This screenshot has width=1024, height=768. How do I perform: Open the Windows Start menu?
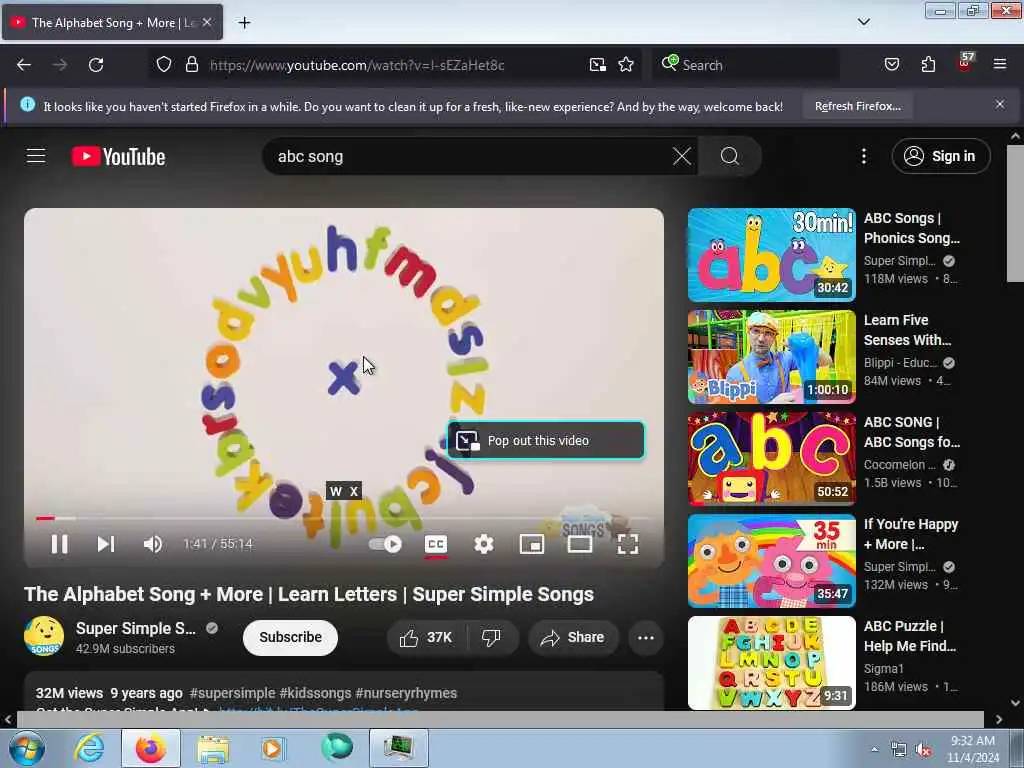coord(27,748)
